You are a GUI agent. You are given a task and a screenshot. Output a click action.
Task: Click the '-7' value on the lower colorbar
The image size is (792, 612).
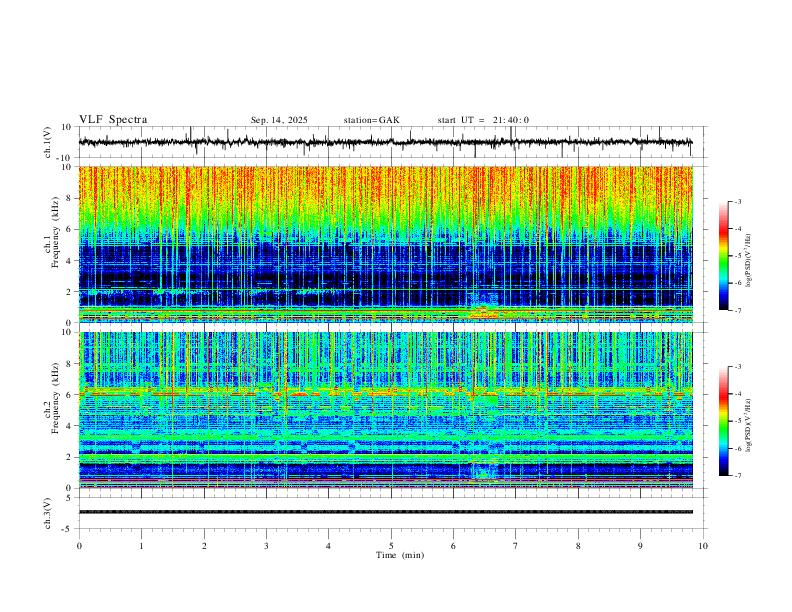(738, 476)
